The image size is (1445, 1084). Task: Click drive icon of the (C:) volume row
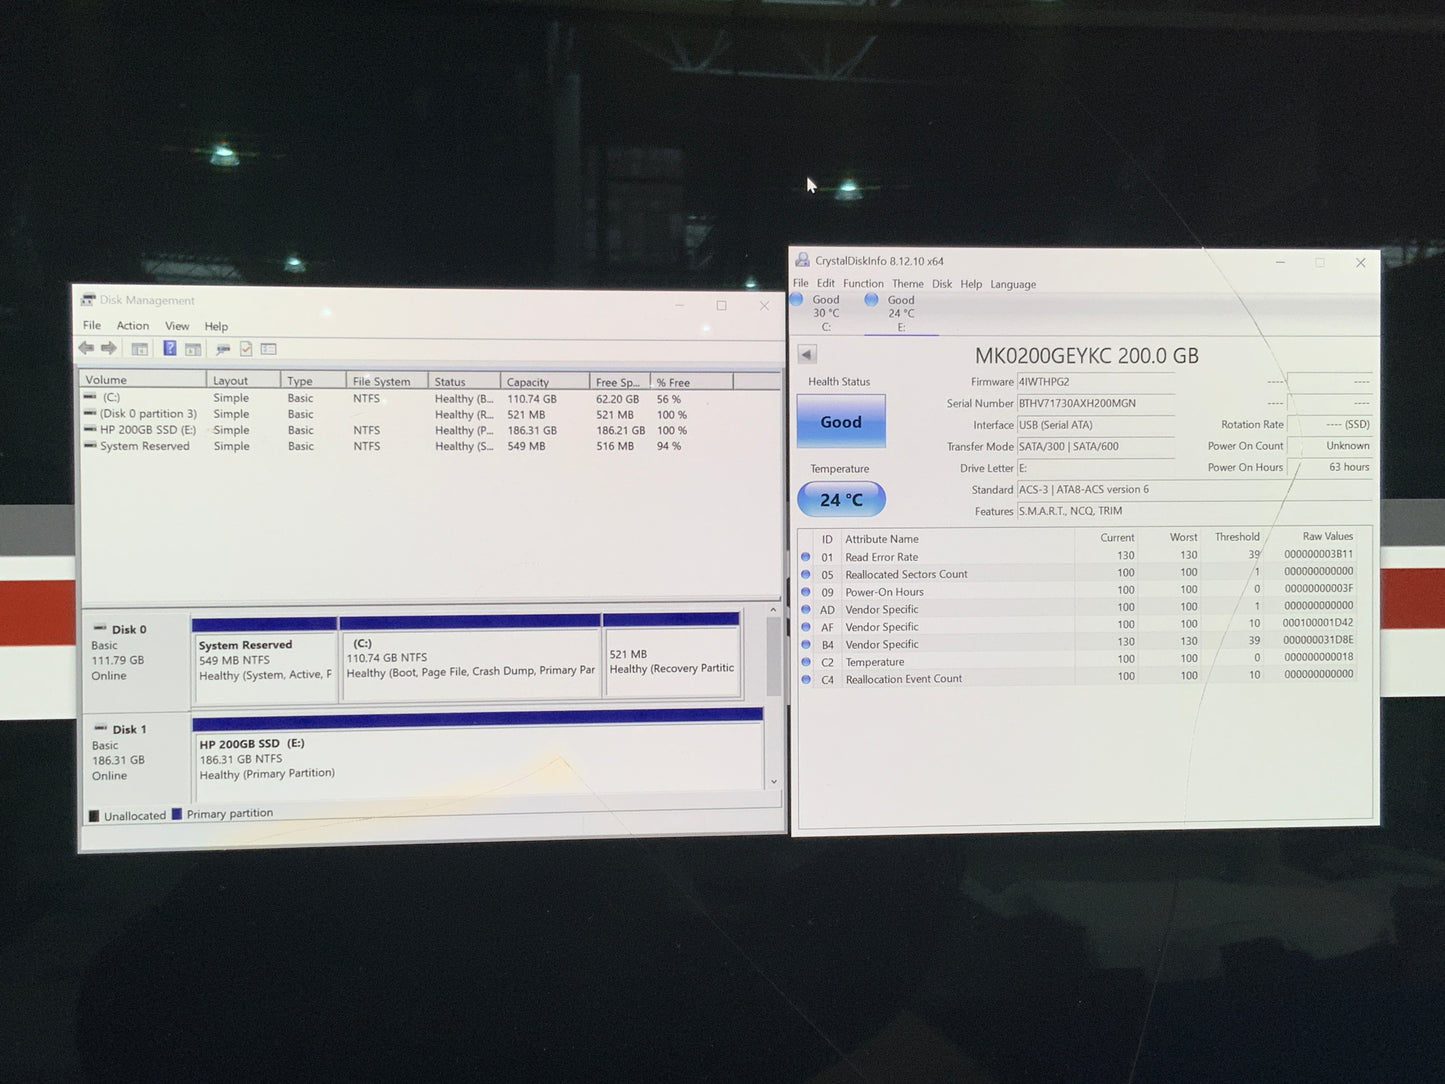tap(90, 397)
